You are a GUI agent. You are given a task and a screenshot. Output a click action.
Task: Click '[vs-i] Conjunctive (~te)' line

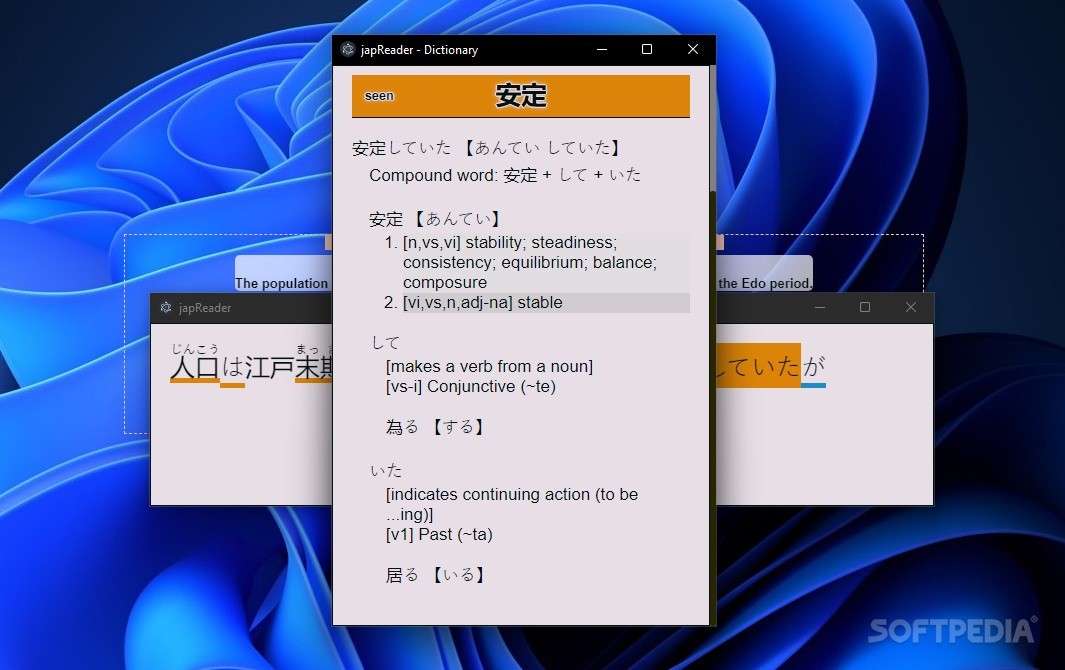(x=471, y=387)
